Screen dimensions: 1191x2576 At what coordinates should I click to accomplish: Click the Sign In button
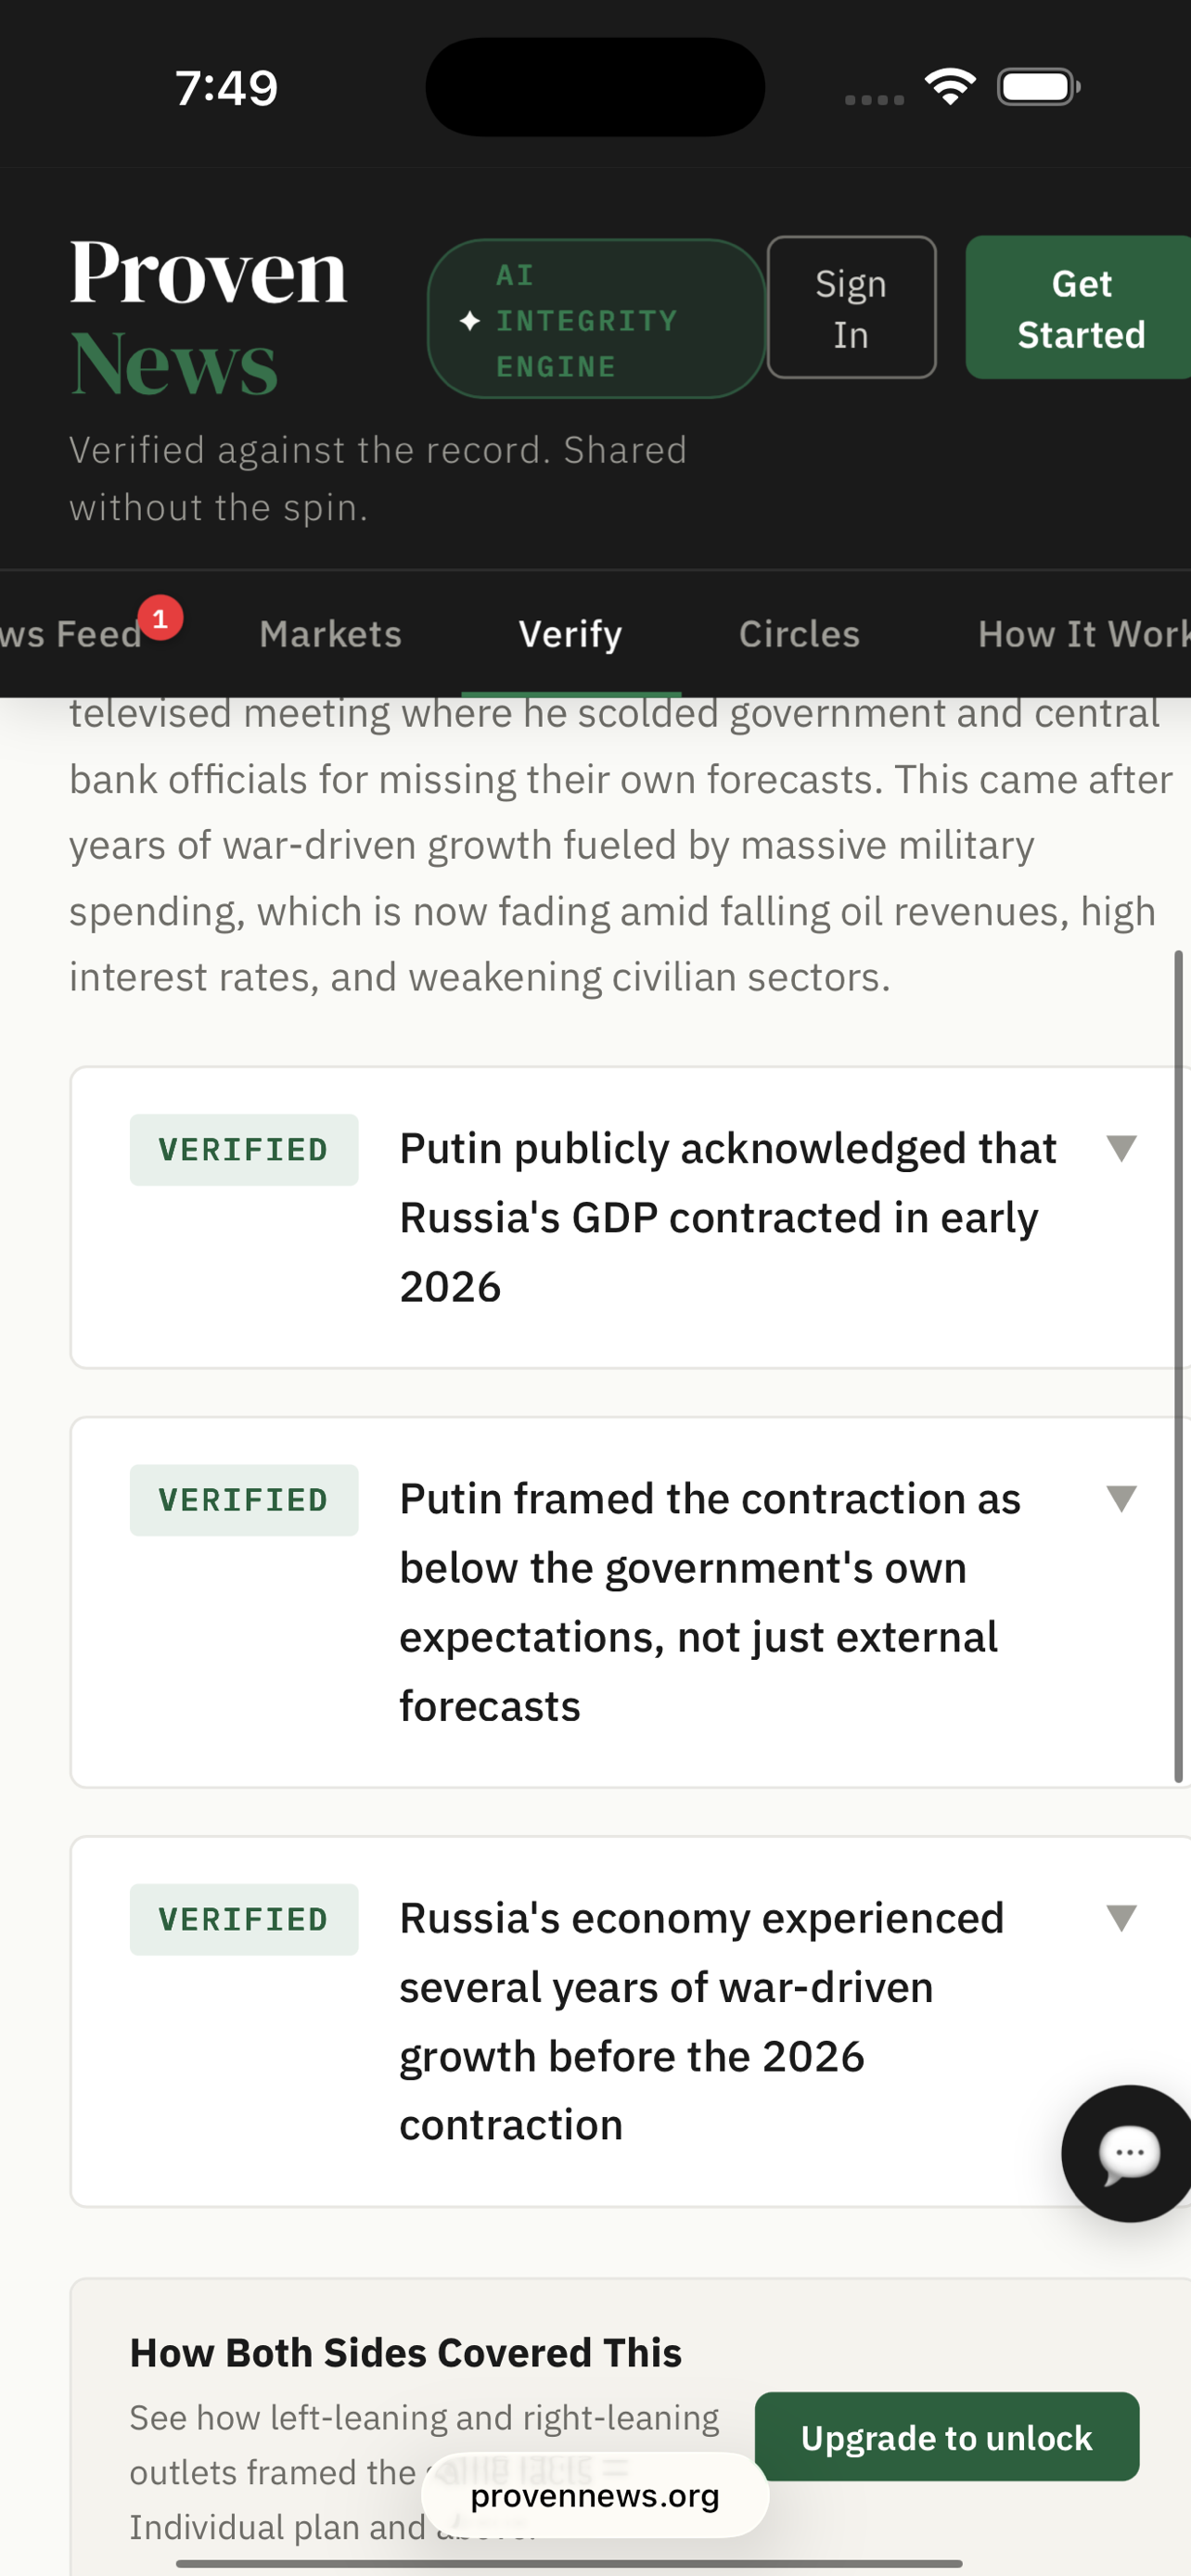coord(851,308)
